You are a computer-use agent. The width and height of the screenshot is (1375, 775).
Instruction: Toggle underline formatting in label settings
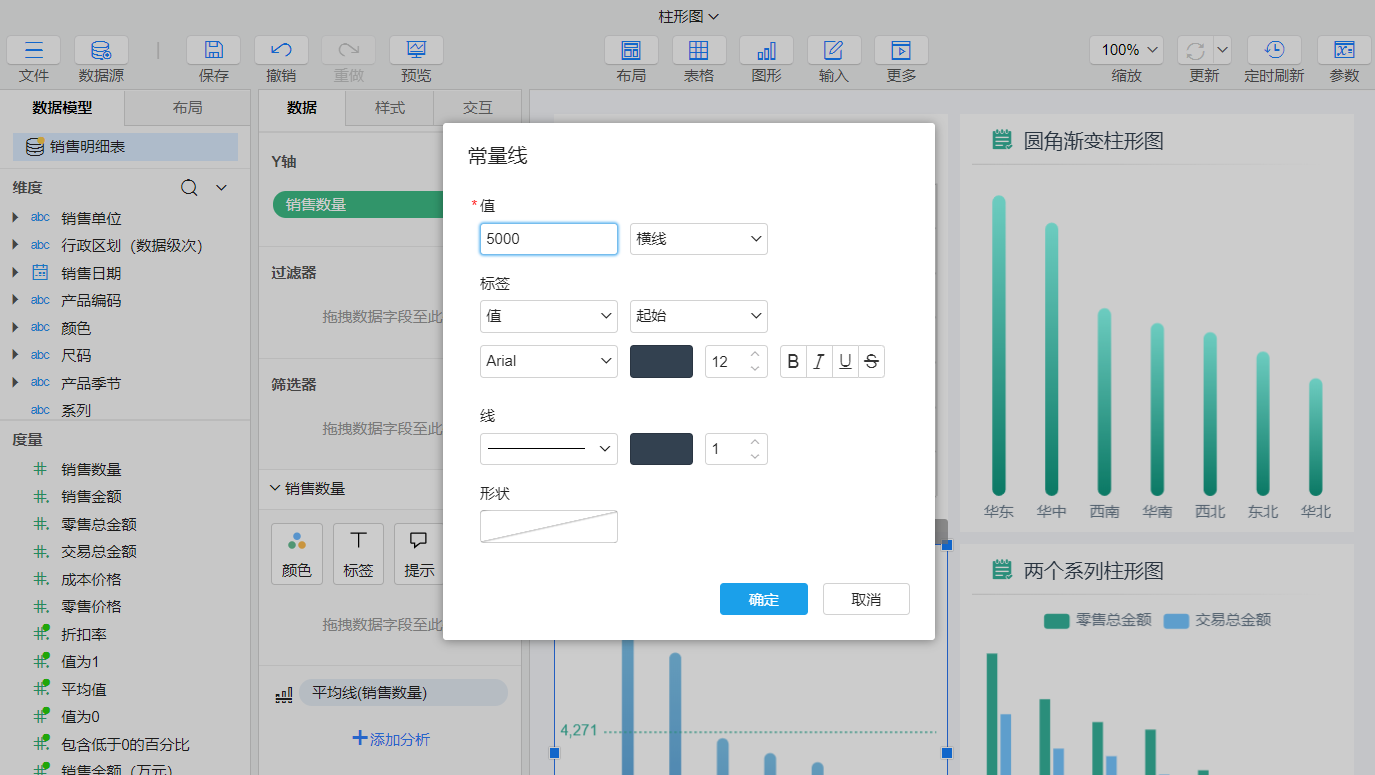point(844,361)
